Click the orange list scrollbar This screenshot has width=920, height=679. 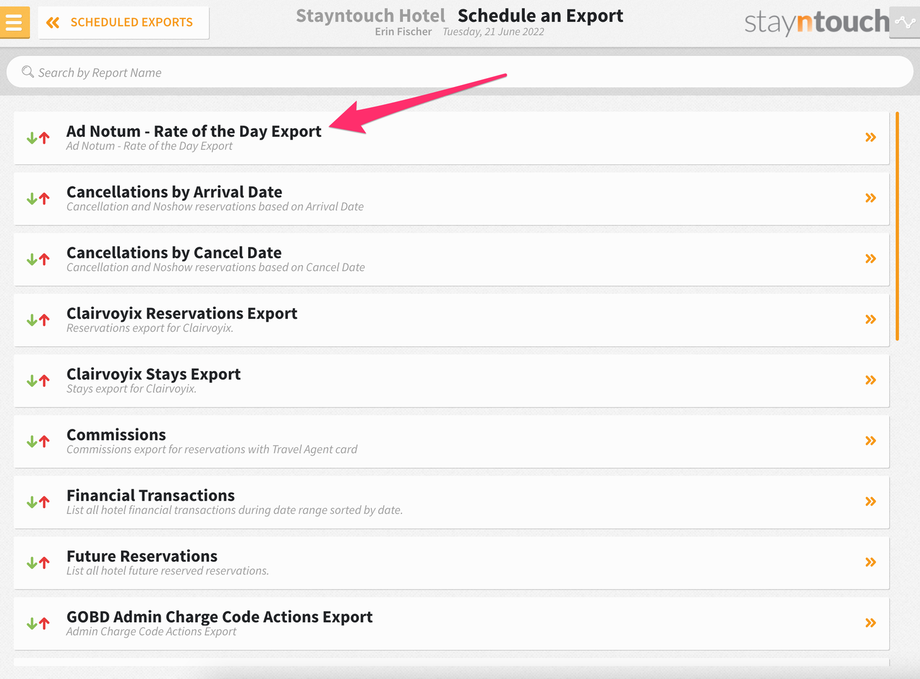[897, 226]
